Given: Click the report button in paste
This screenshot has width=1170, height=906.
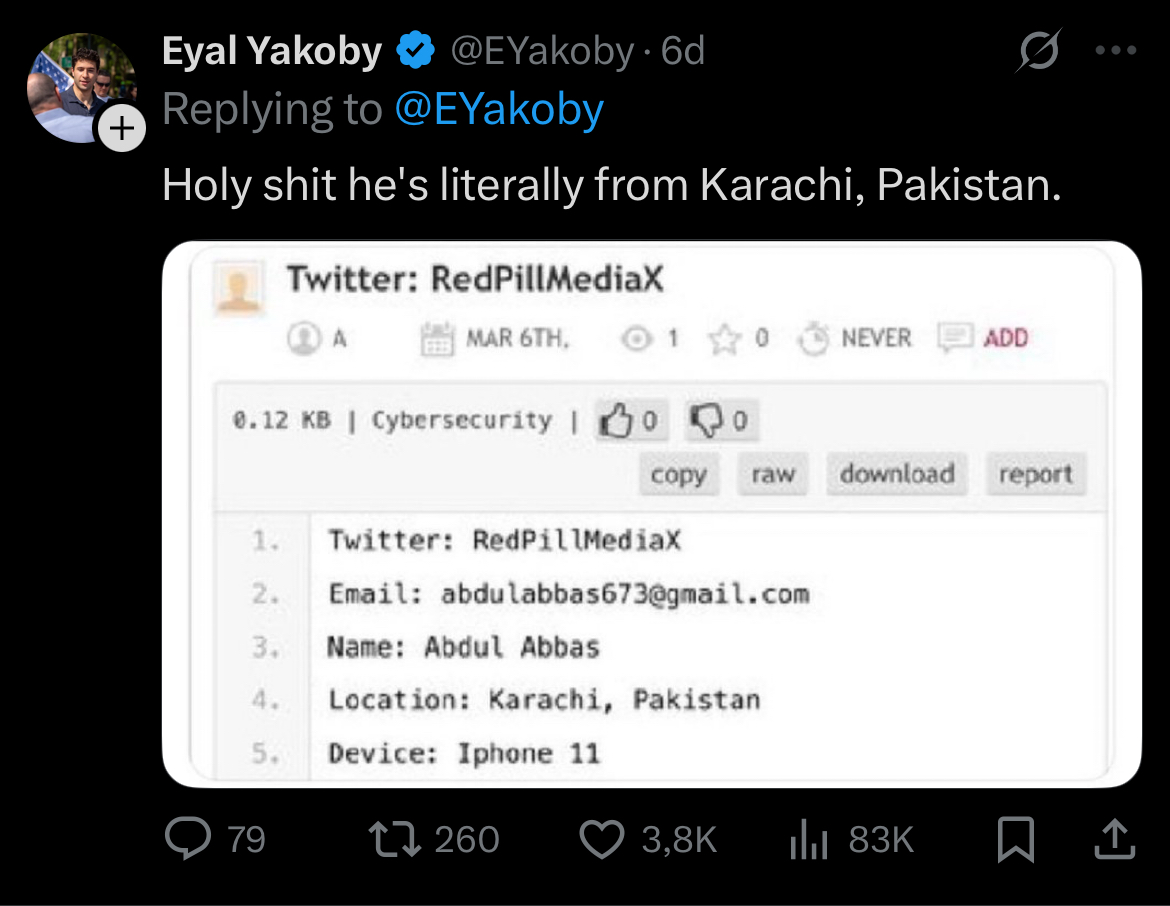Looking at the screenshot, I should (1036, 474).
